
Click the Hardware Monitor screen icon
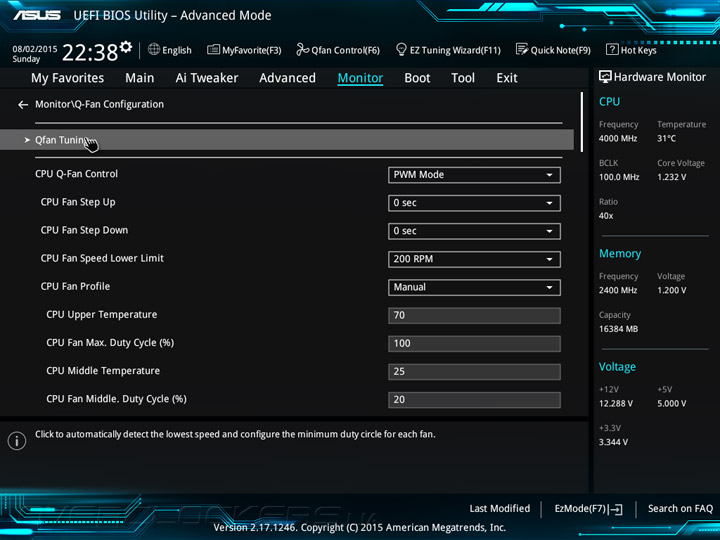click(605, 77)
